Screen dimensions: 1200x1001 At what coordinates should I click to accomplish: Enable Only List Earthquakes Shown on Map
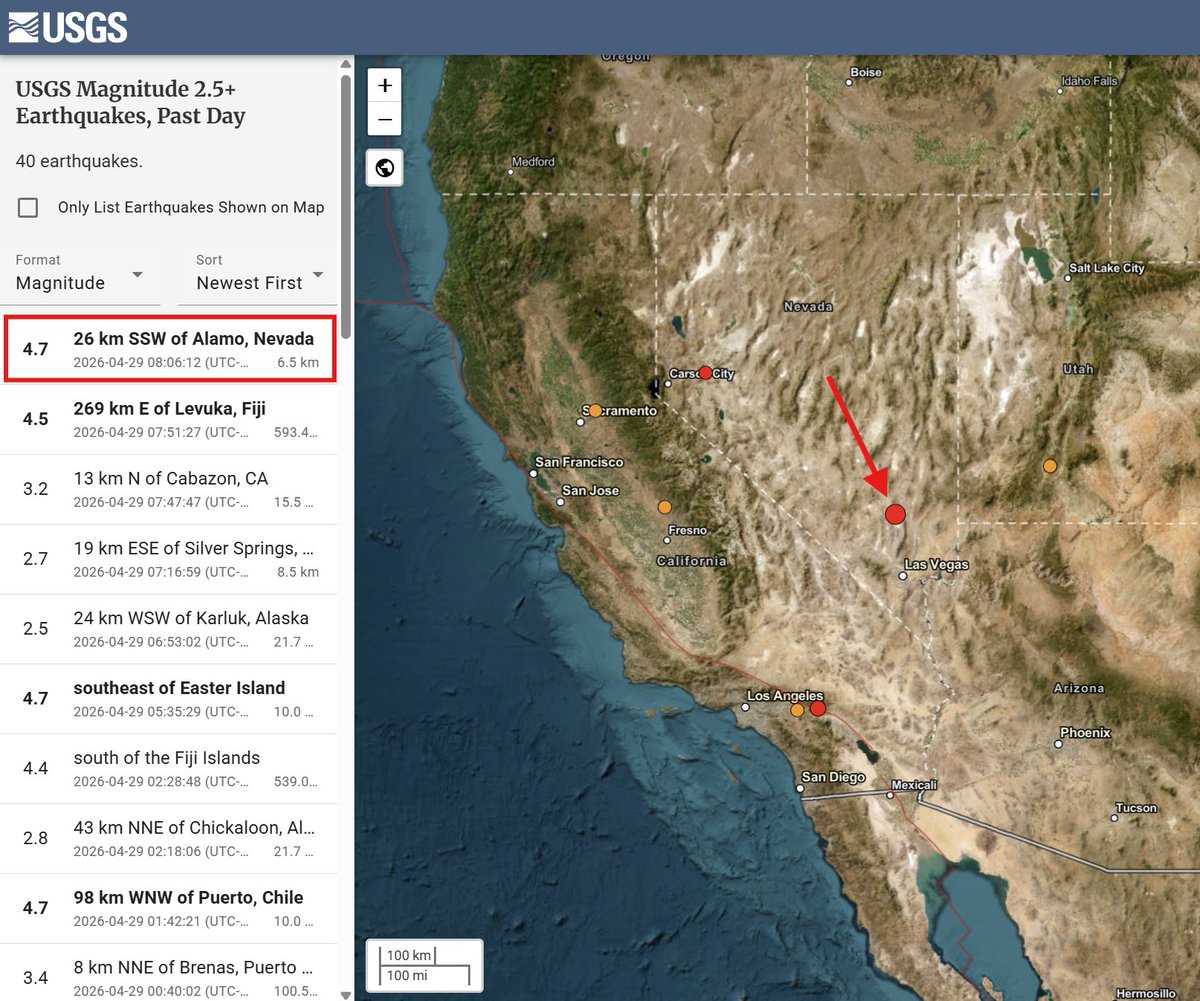[x=28, y=207]
